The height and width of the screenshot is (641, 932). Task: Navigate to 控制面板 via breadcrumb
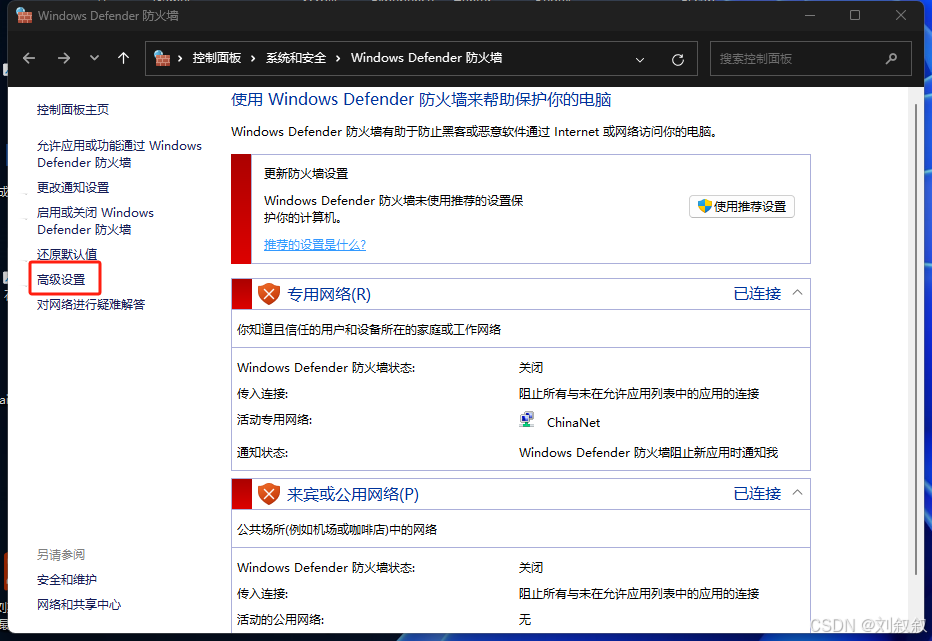point(217,58)
